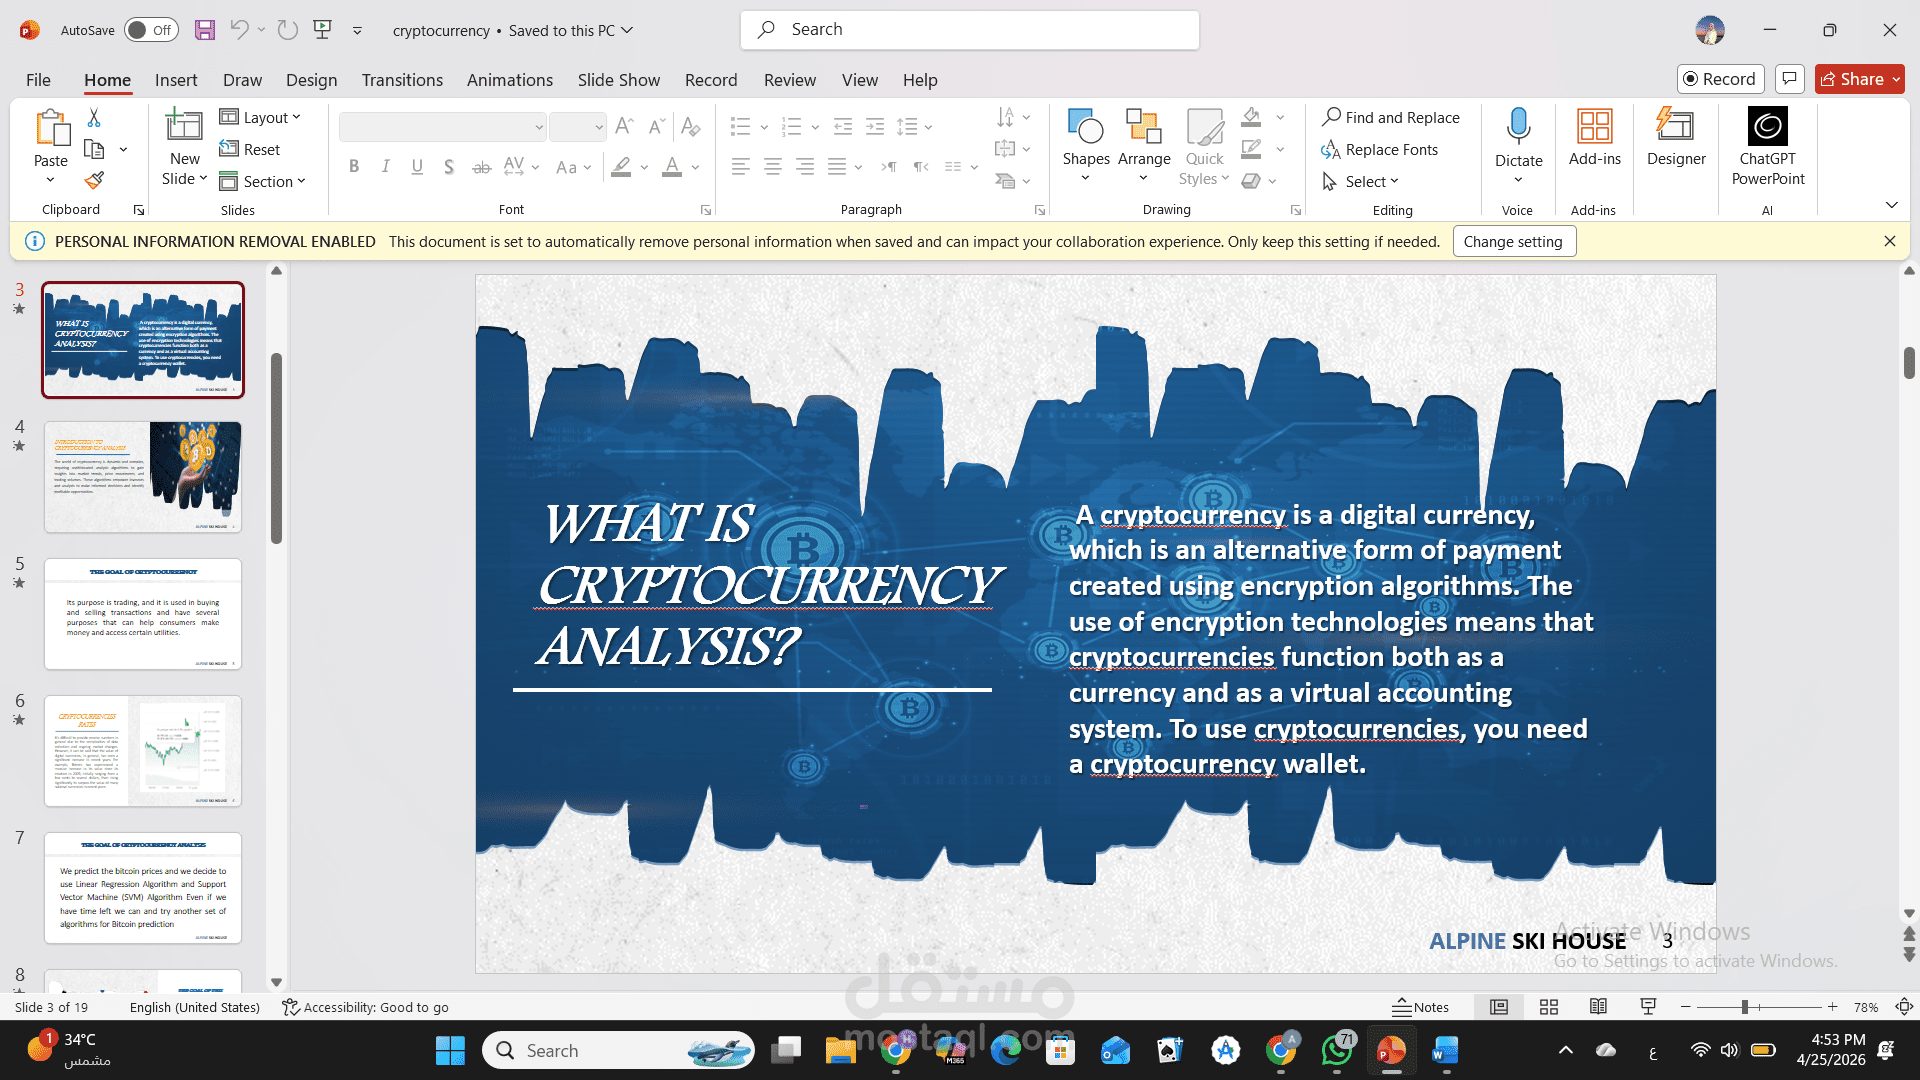Click Replace Fonts
Screen dimensions: 1920x1080
tap(1380, 150)
